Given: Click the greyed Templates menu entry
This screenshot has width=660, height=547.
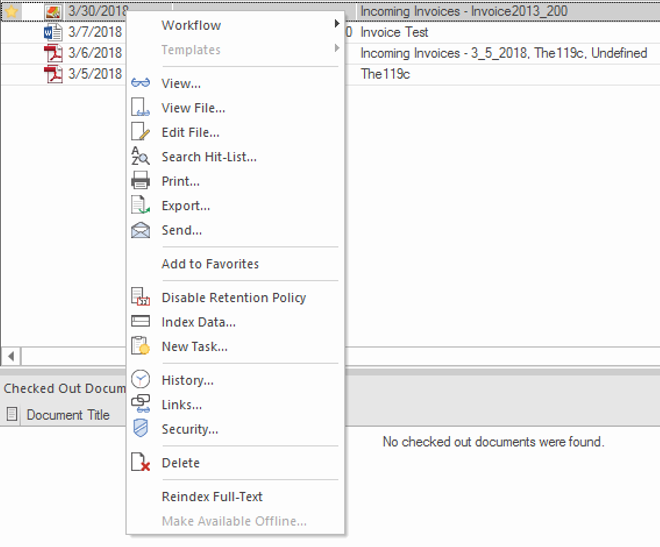Looking at the screenshot, I should 235,50.
